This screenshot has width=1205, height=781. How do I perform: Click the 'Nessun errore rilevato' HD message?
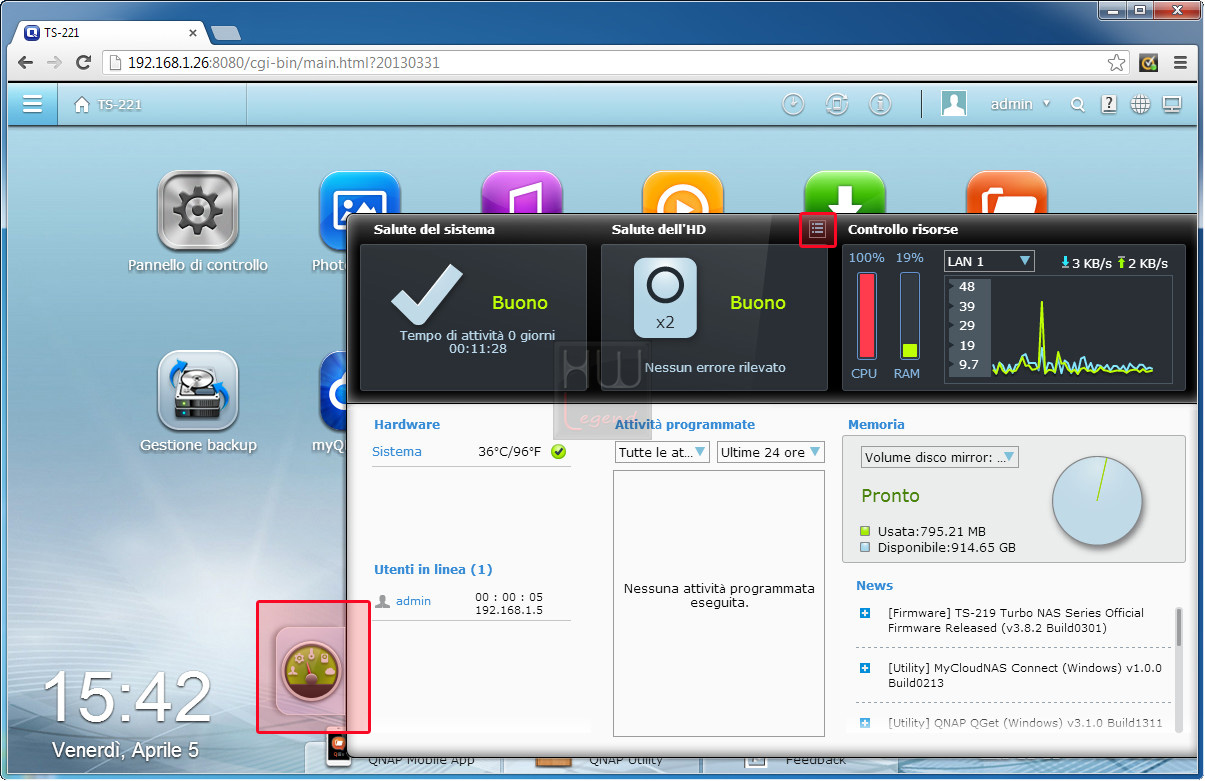tap(715, 367)
